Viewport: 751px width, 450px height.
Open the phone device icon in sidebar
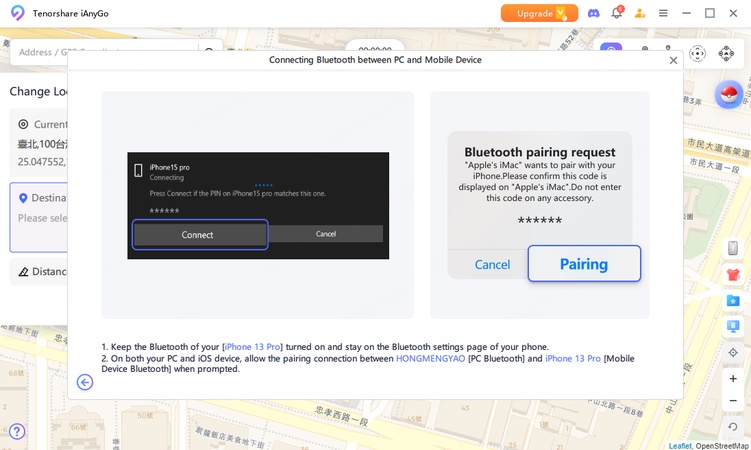[733, 248]
